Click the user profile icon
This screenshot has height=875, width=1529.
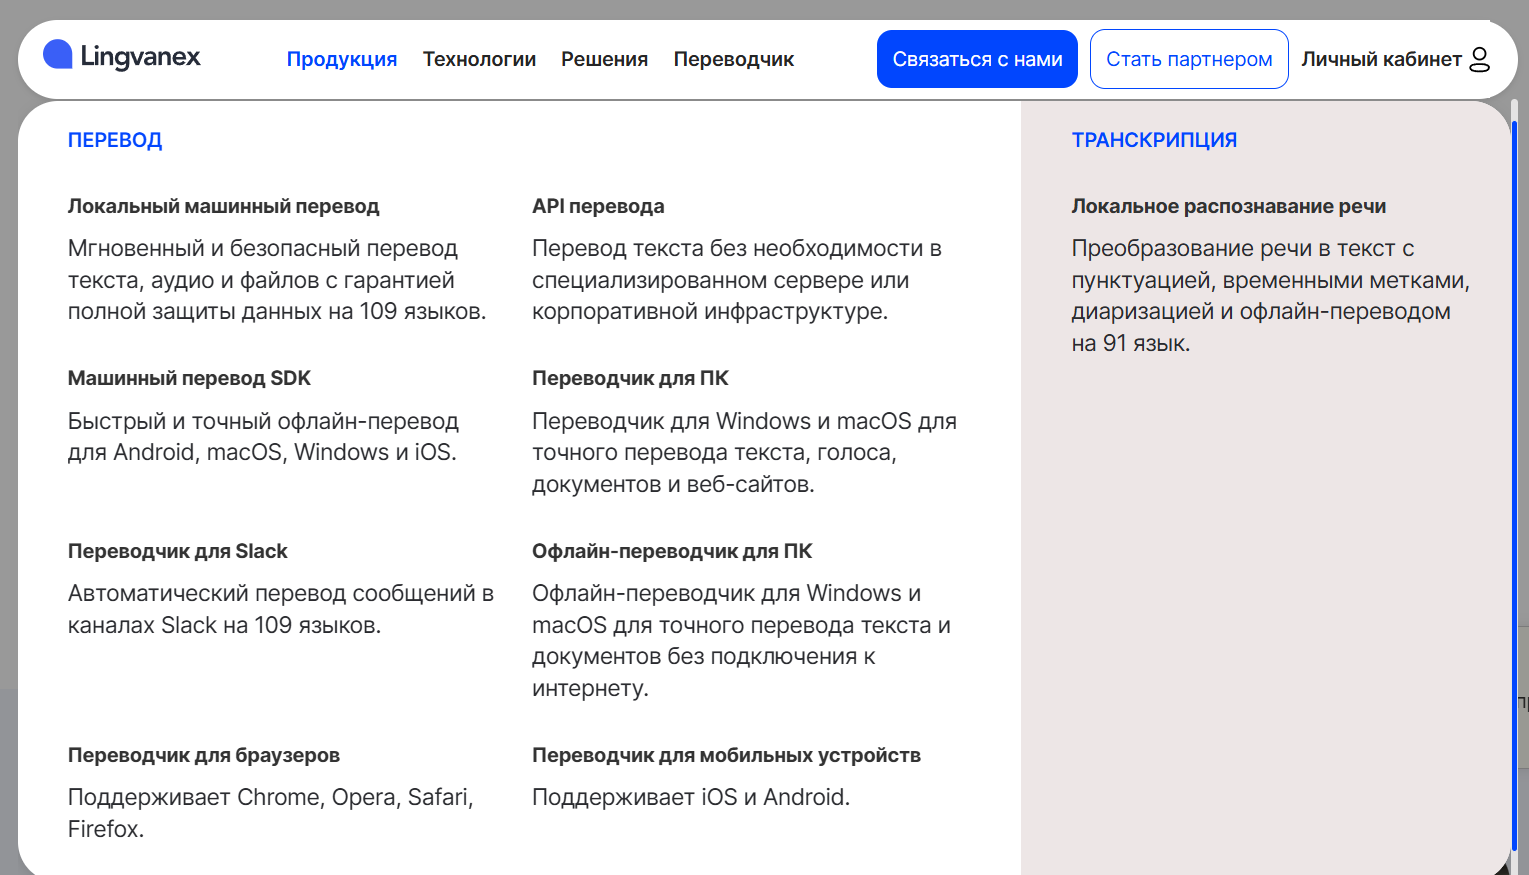(x=1479, y=60)
